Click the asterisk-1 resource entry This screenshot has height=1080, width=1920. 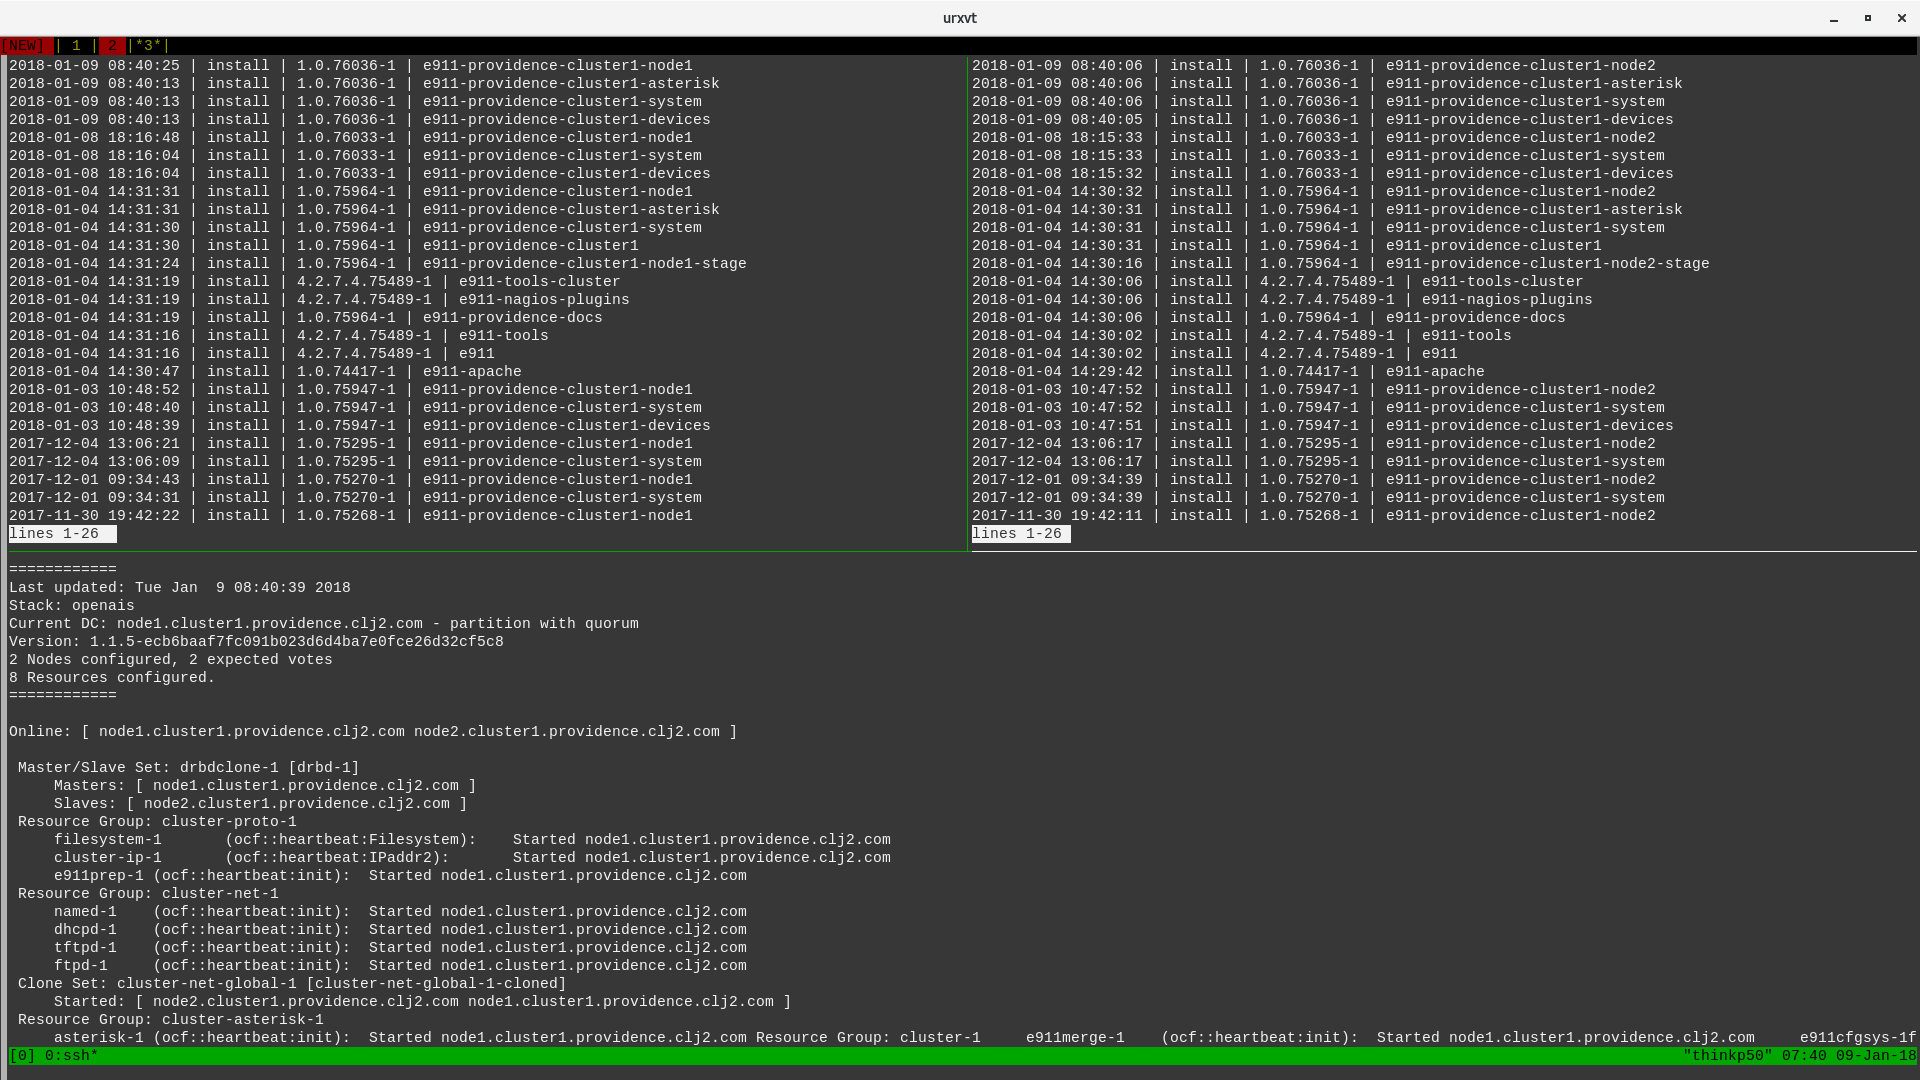pos(400,1038)
